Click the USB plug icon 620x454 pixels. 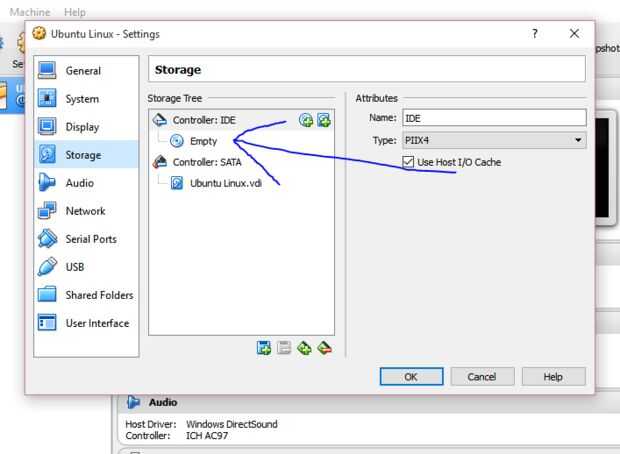(47, 267)
